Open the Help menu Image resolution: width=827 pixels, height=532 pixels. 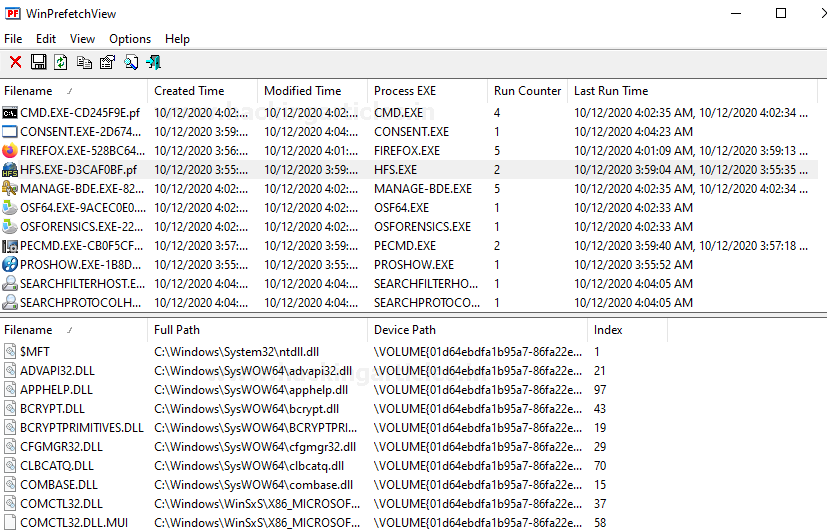177,39
